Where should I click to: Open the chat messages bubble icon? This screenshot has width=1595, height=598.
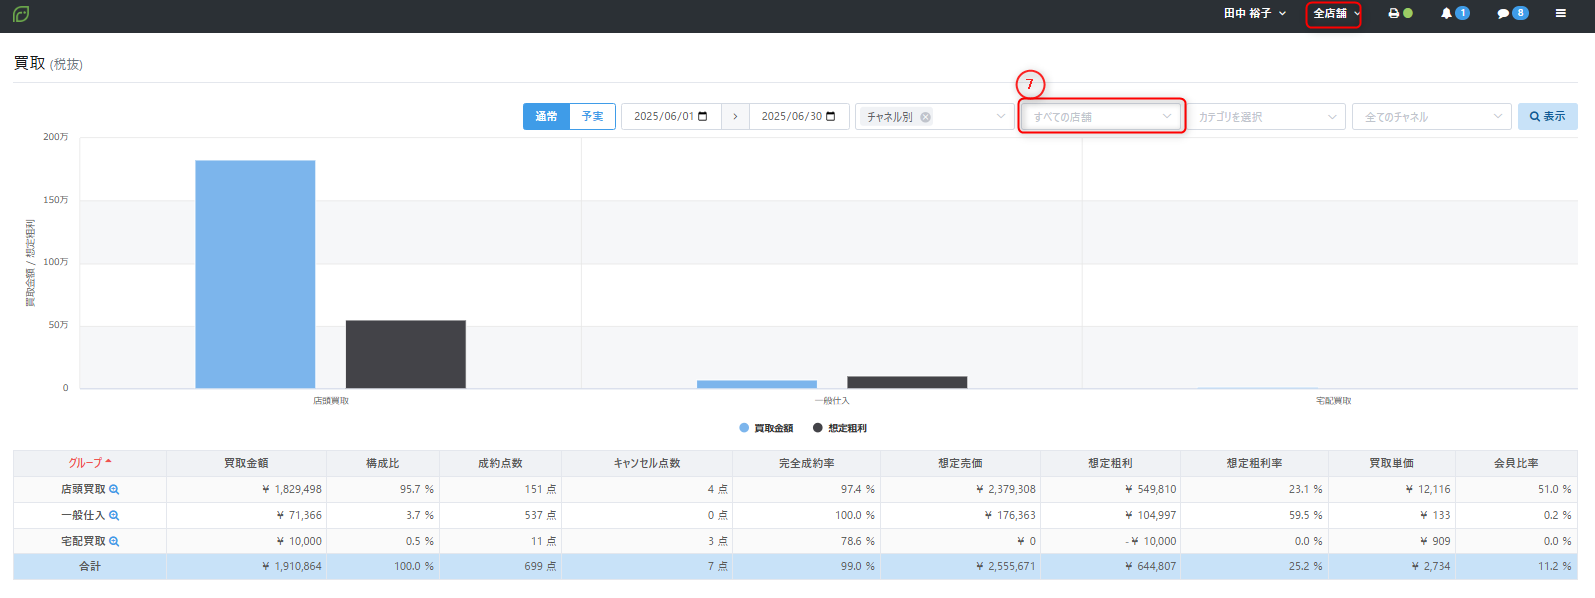(x=1503, y=14)
